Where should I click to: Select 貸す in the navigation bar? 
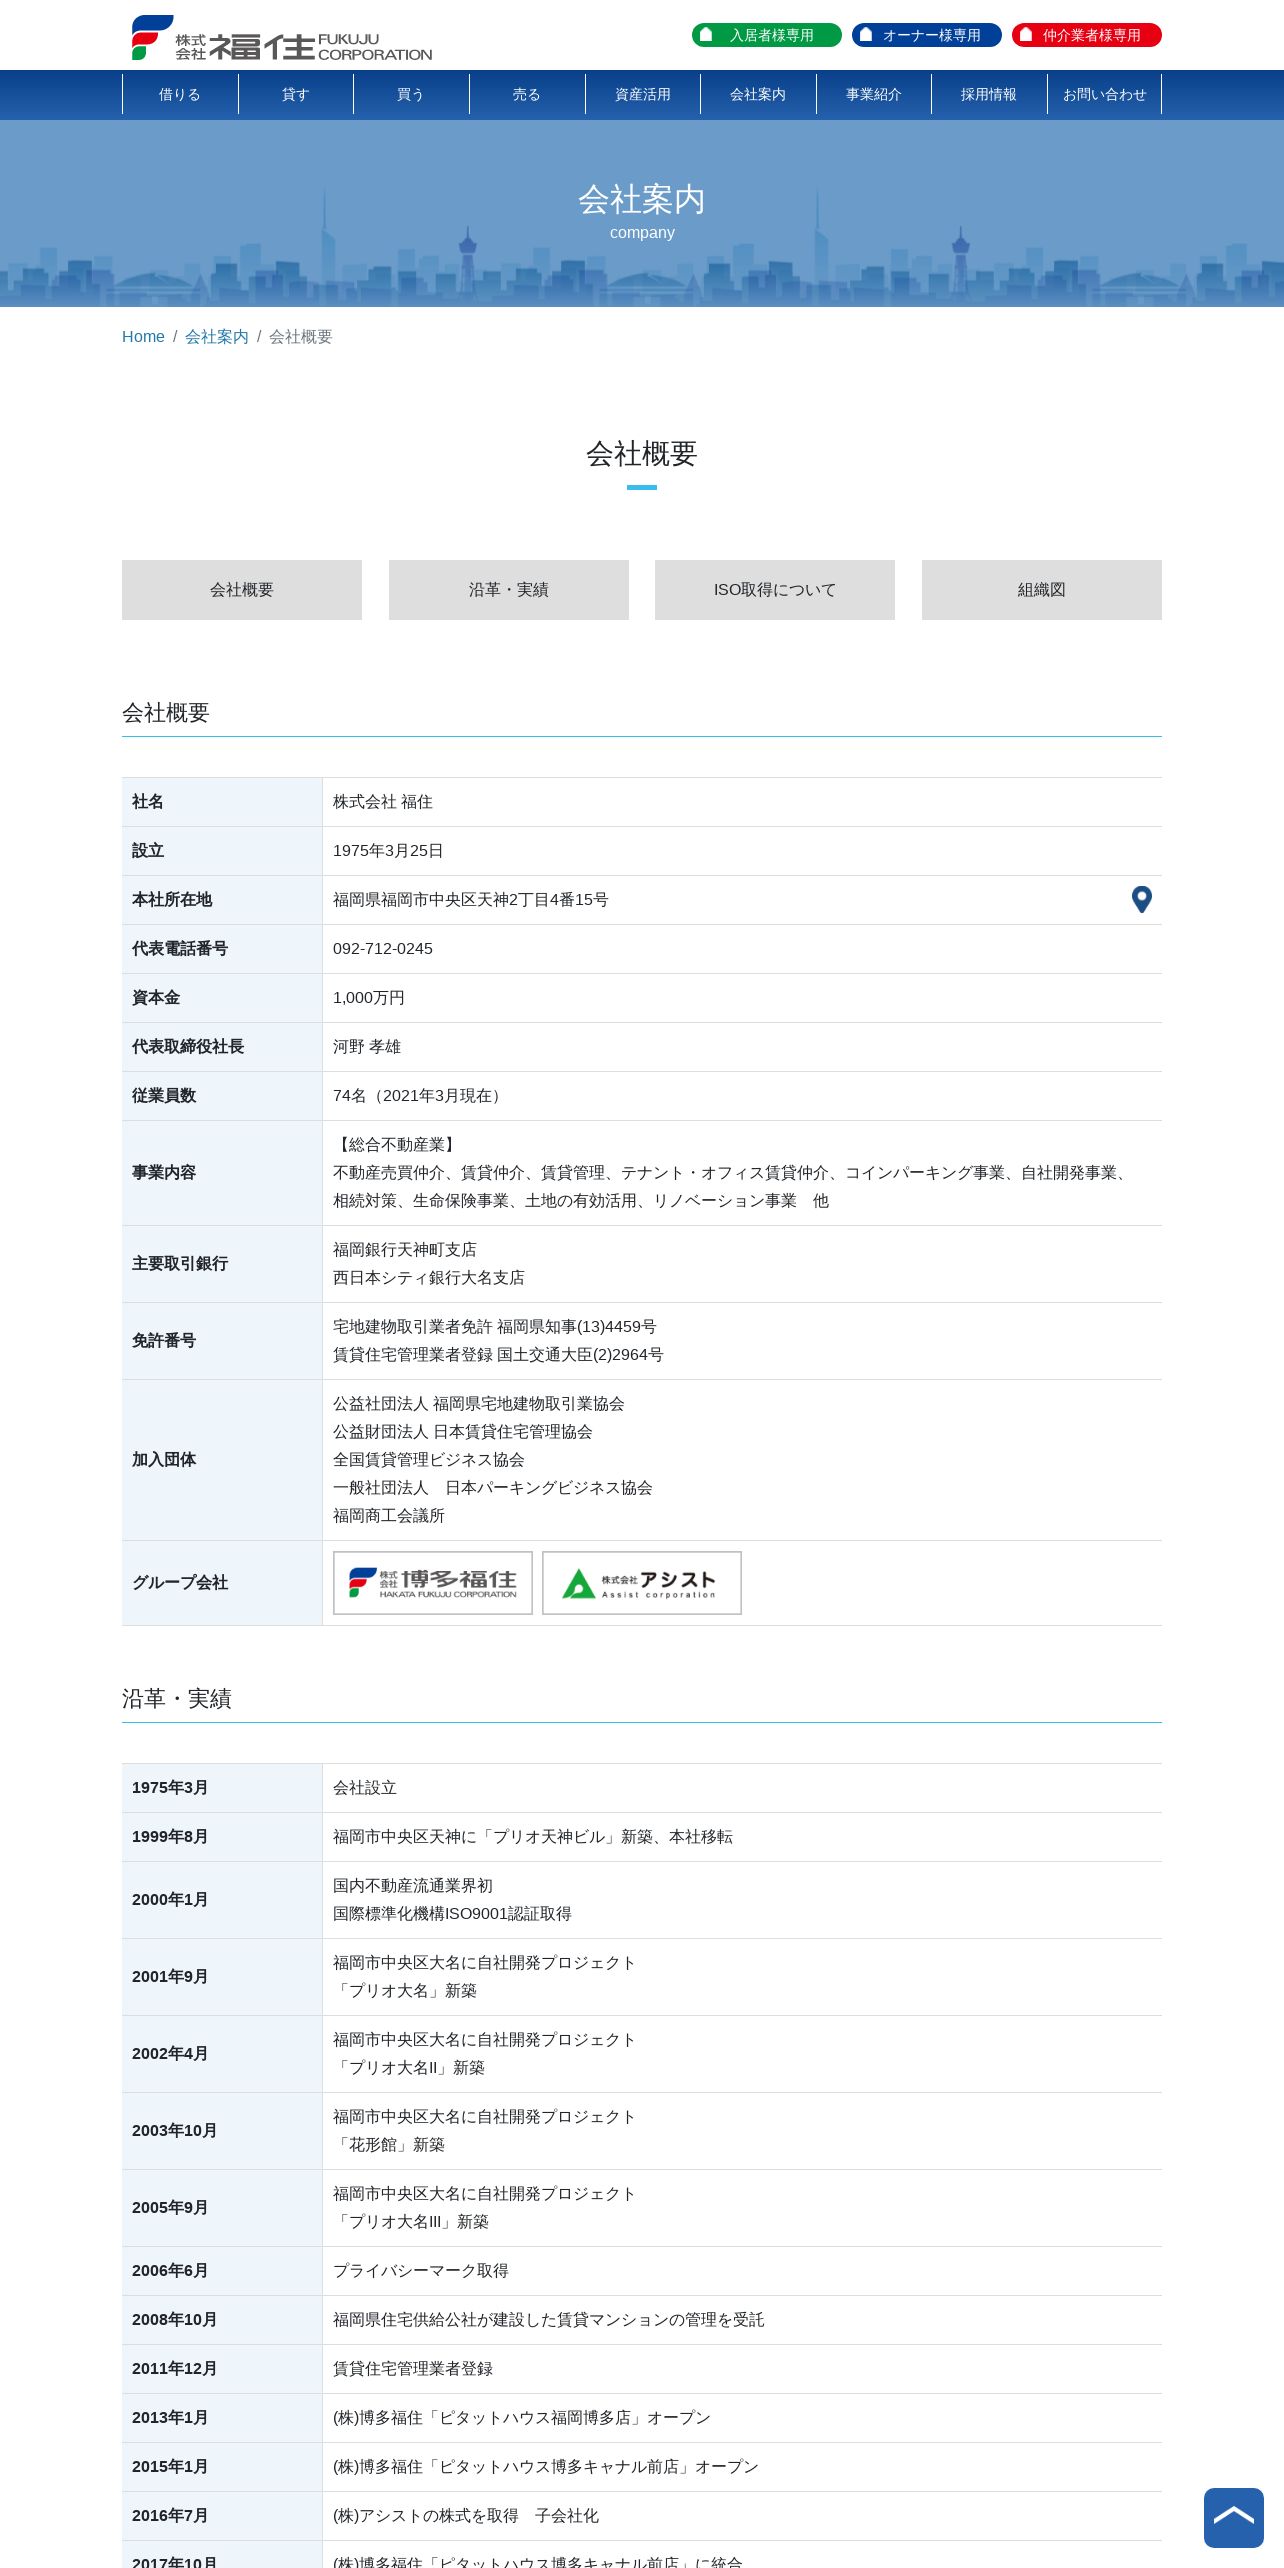(x=295, y=94)
